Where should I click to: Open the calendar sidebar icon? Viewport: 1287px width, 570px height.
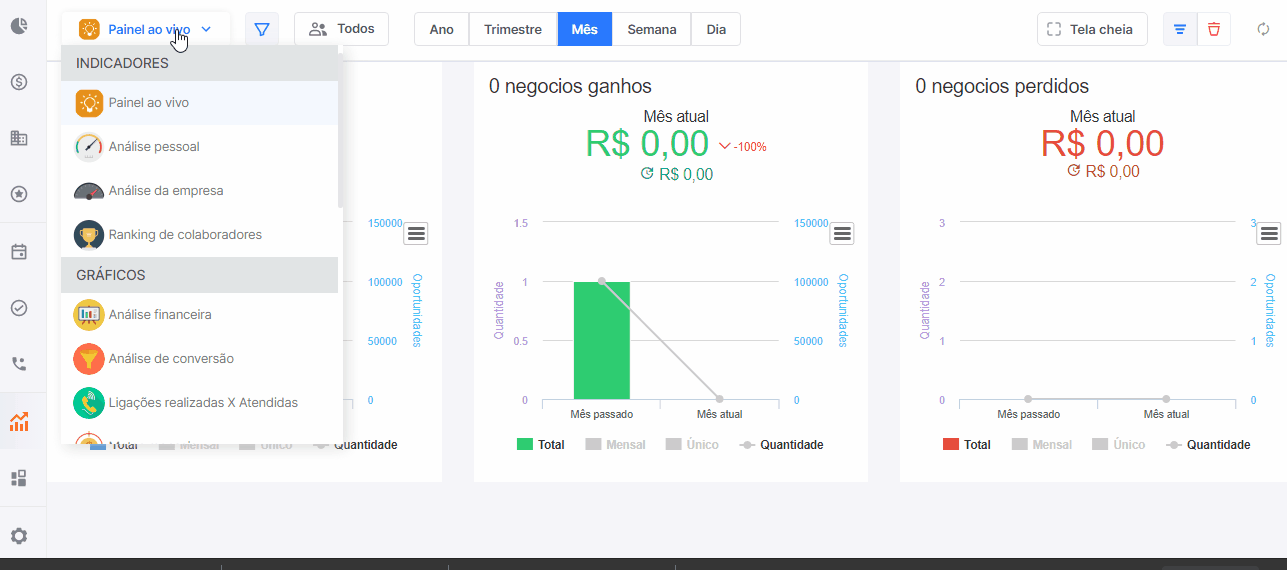(19, 251)
